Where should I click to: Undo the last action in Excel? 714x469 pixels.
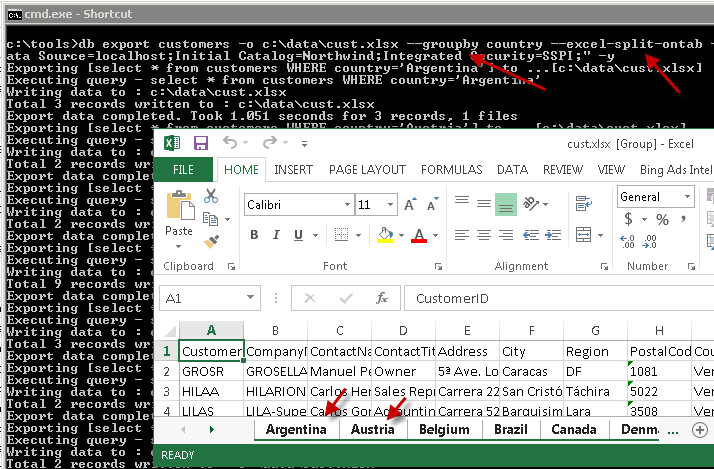point(230,143)
